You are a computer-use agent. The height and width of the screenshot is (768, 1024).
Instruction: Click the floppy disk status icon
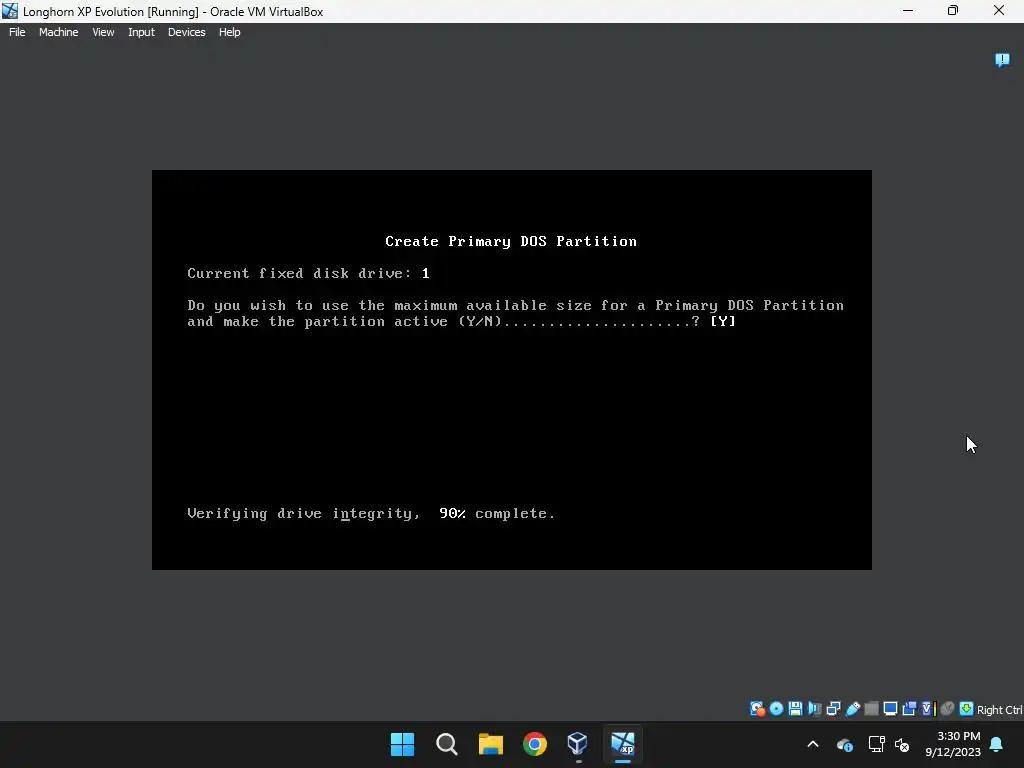[795, 709]
